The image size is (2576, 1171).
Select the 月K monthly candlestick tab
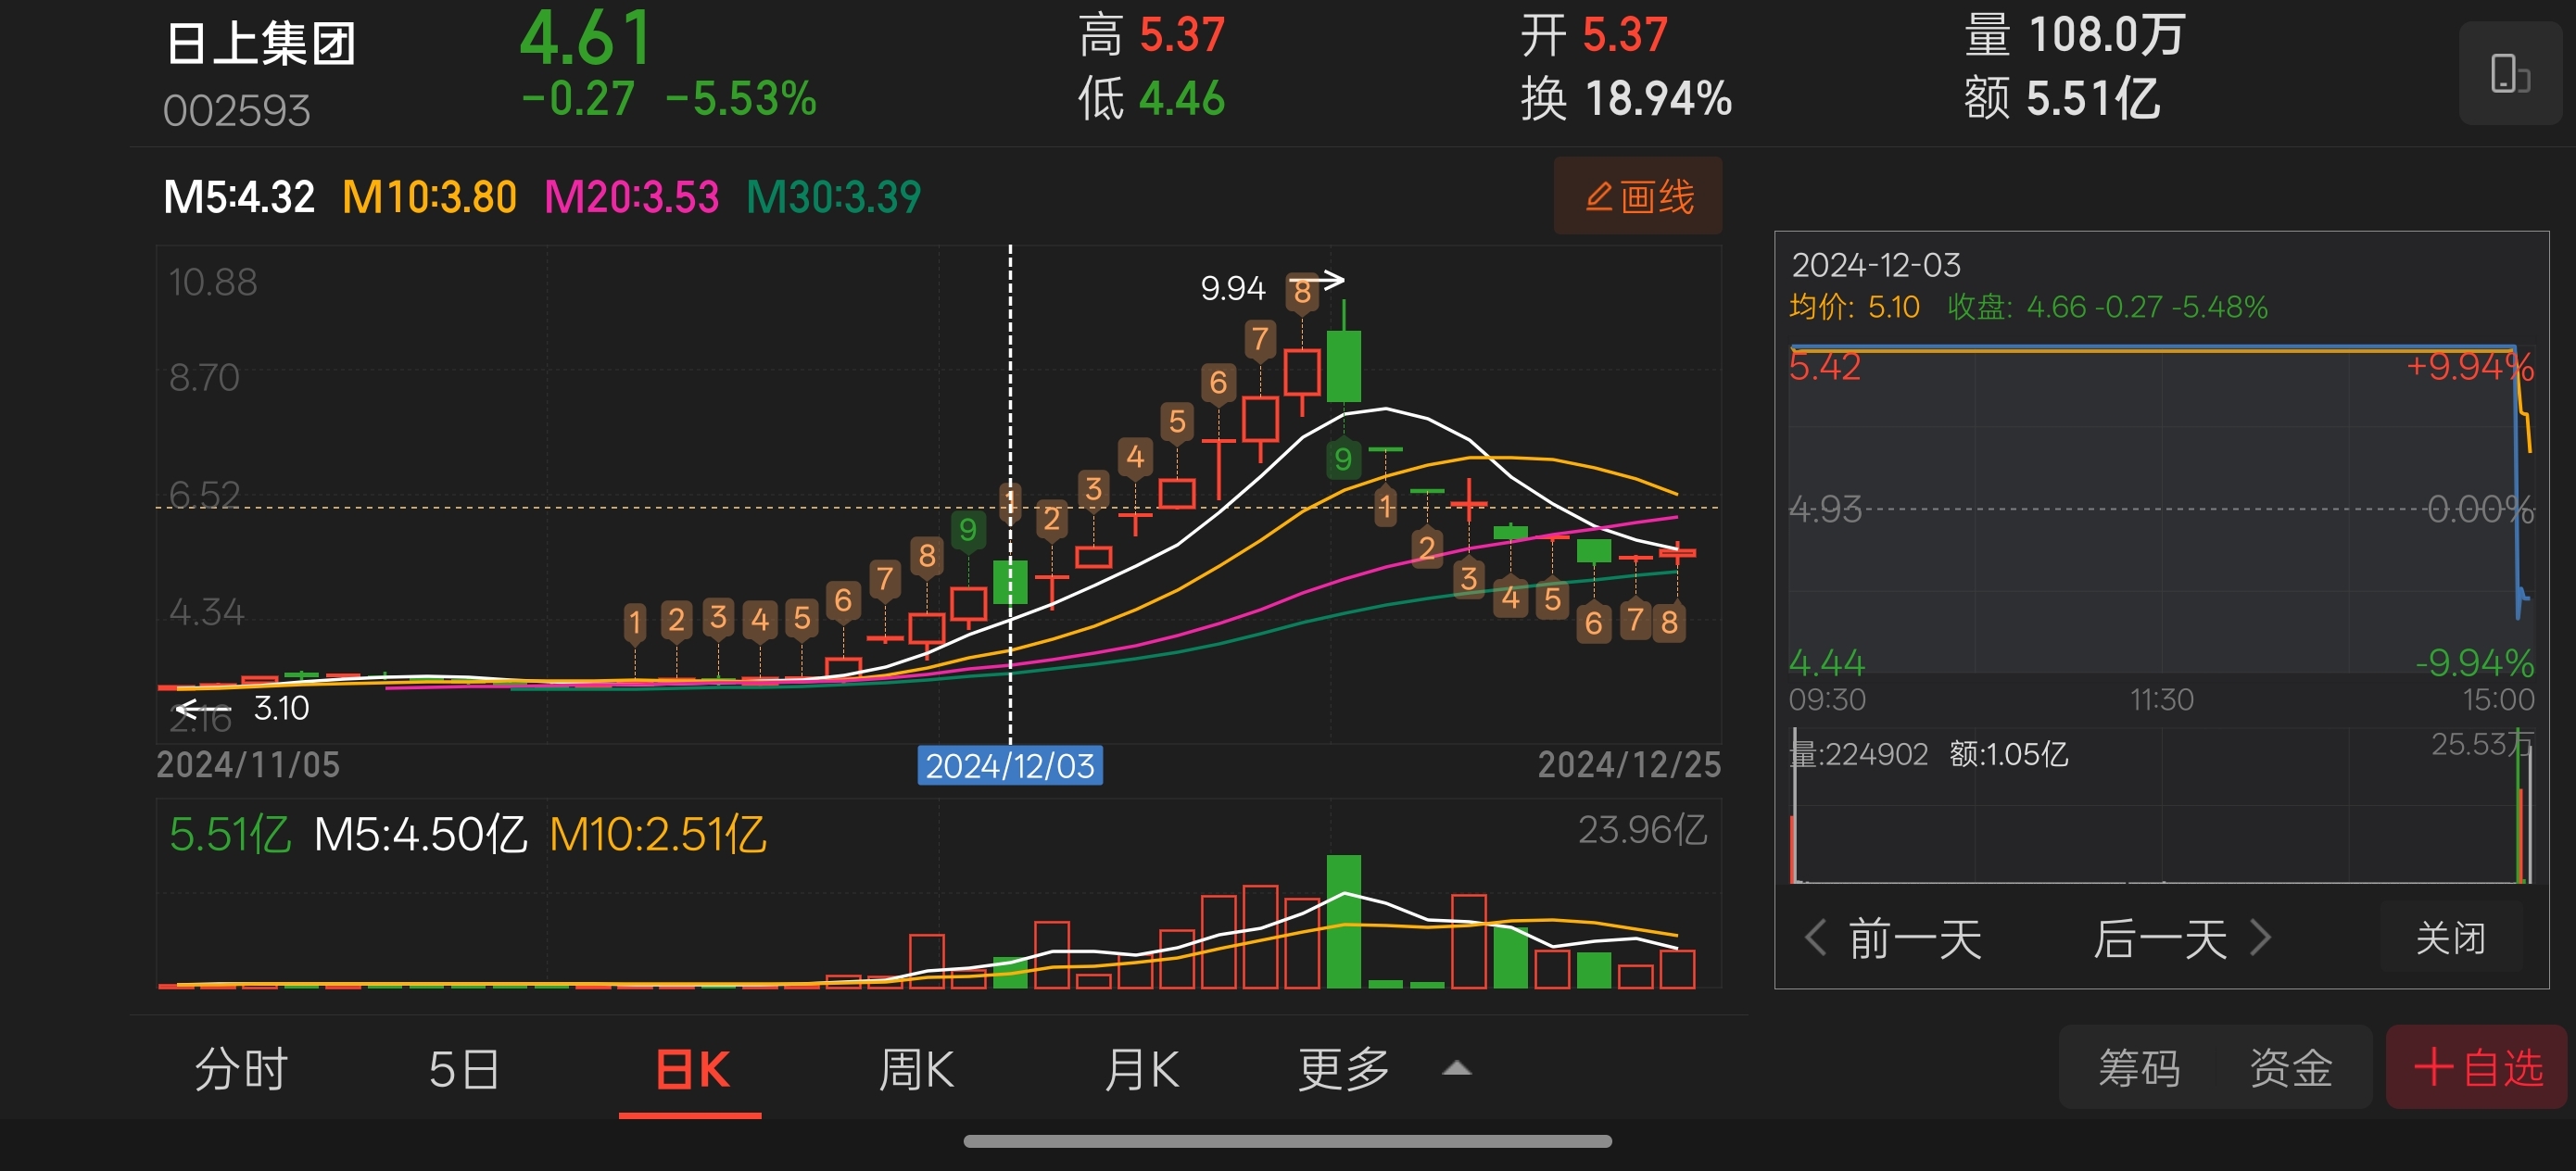tap(1141, 1069)
